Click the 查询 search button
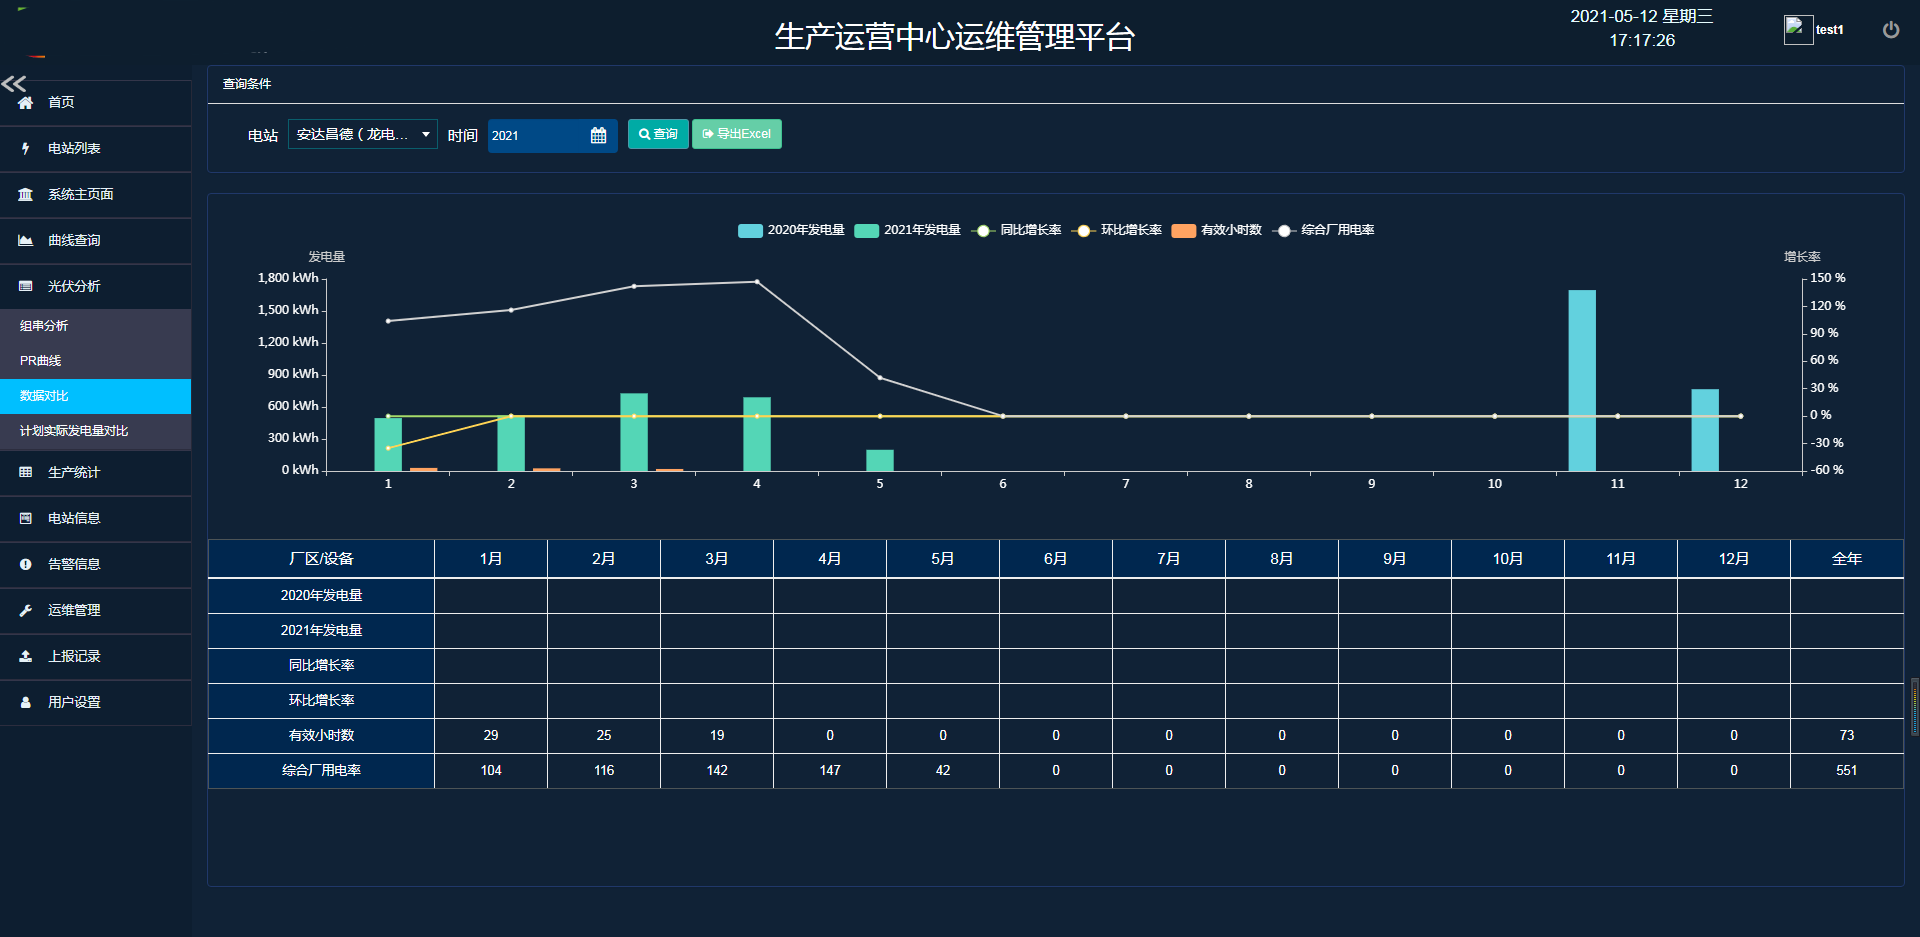1920x937 pixels. [x=658, y=135]
